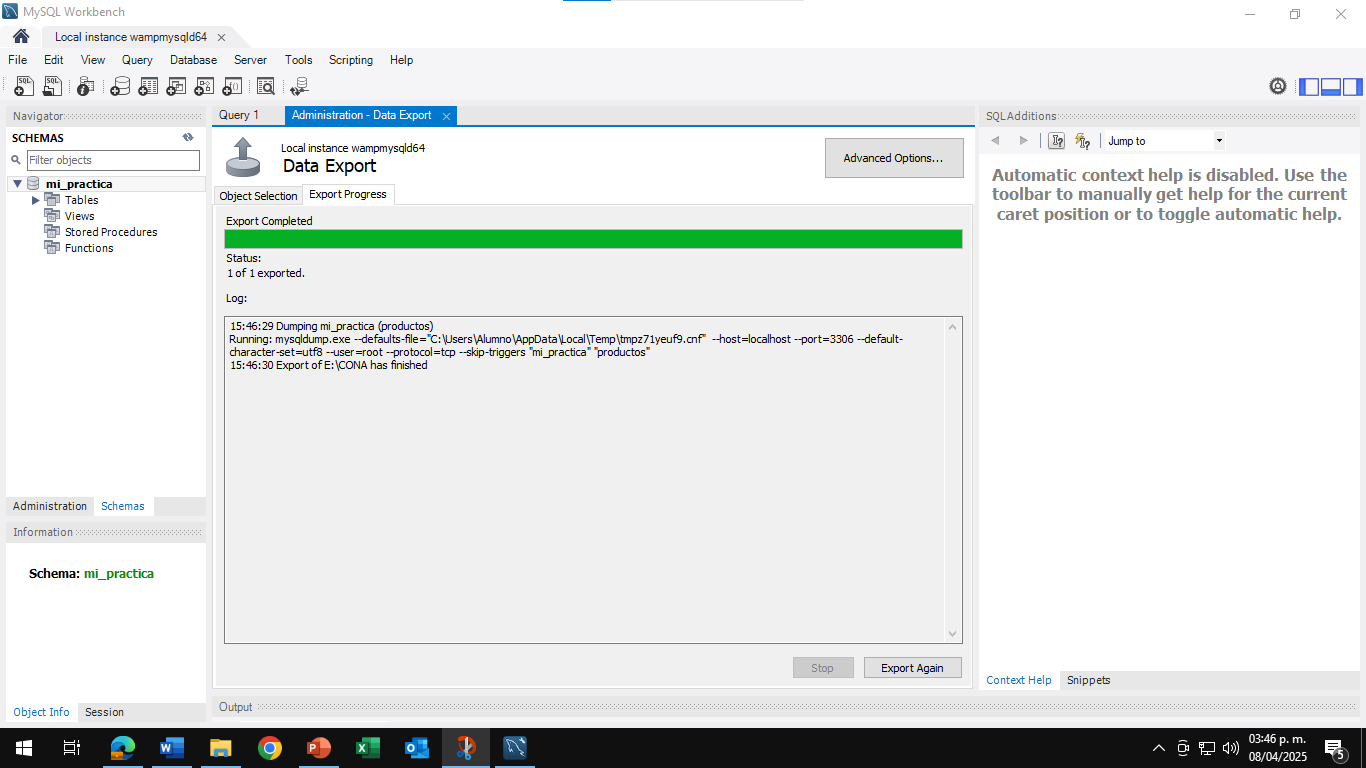The width and height of the screenshot is (1366, 768).
Task: Reconnect to DBMS icon
Action: pos(299,87)
